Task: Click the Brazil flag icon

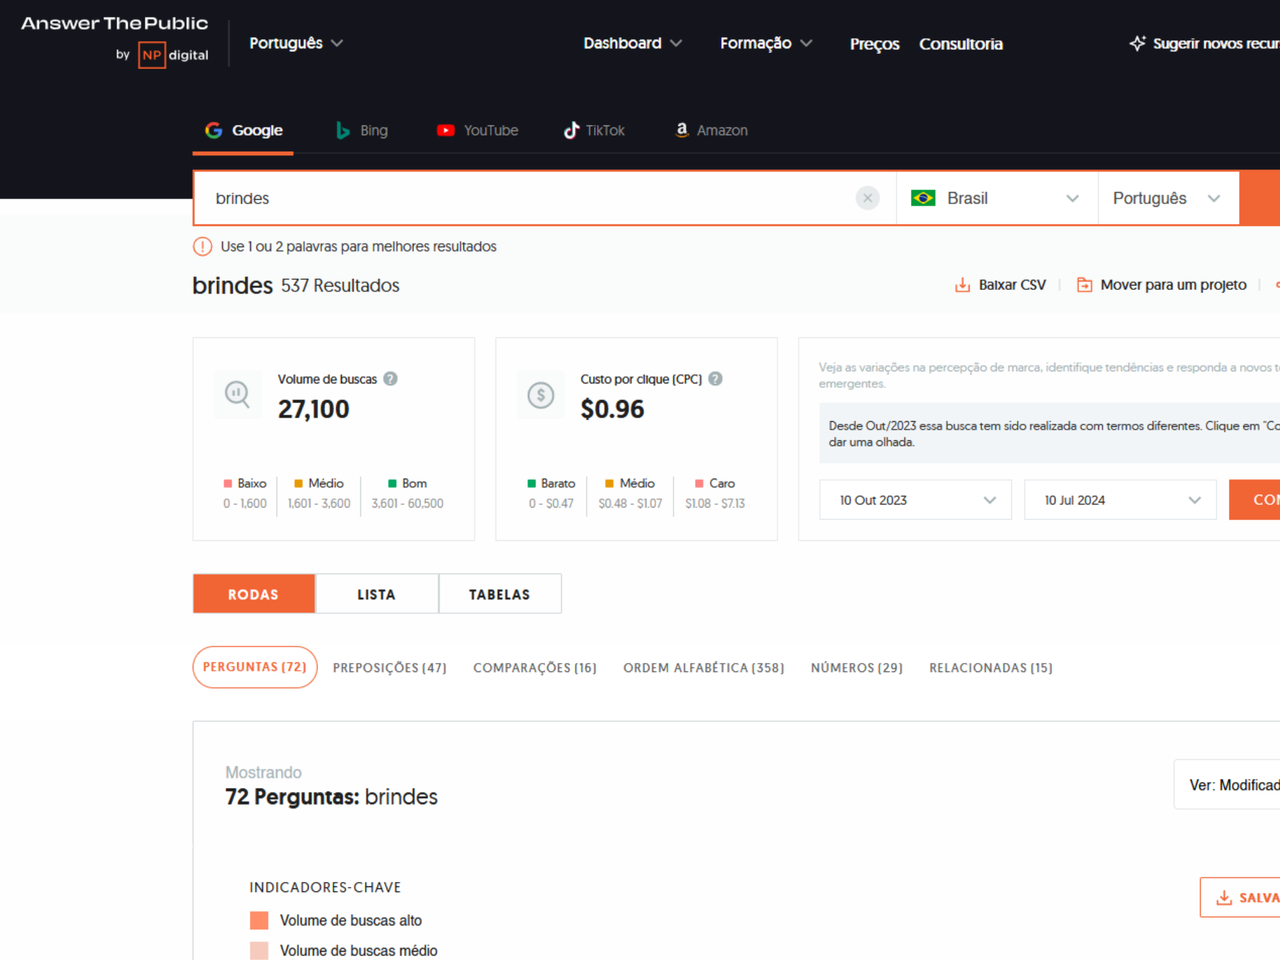Action: [923, 198]
